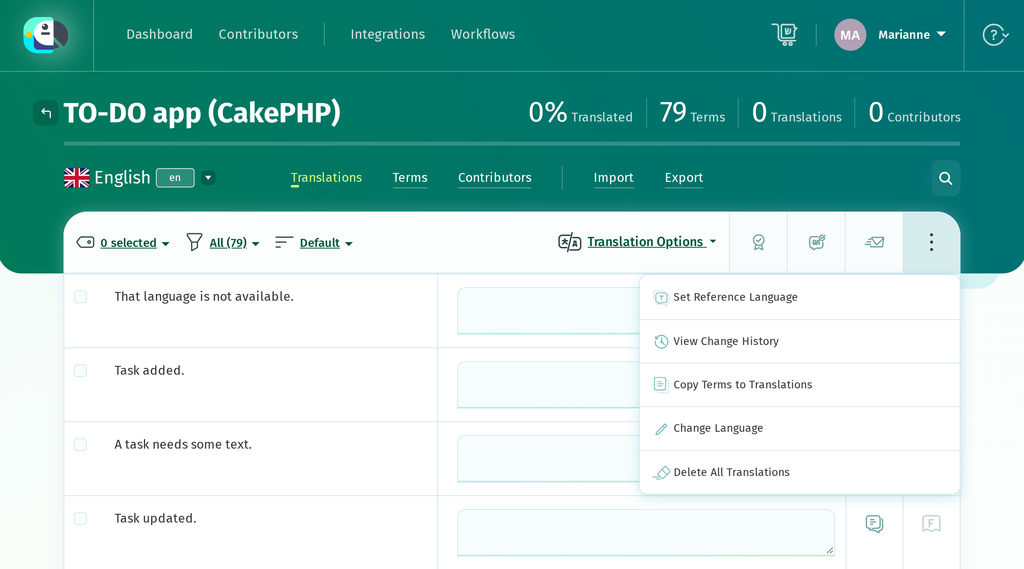Open the search magnifier icon
Viewport: 1024px width, 569px height.
click(x=945, y=178)
